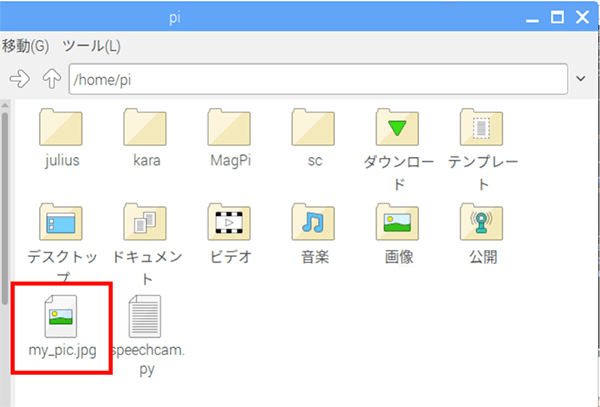
Task: Select the テンプレート templates folder icon
Action: pyautogui.click(x=482, y=127)
